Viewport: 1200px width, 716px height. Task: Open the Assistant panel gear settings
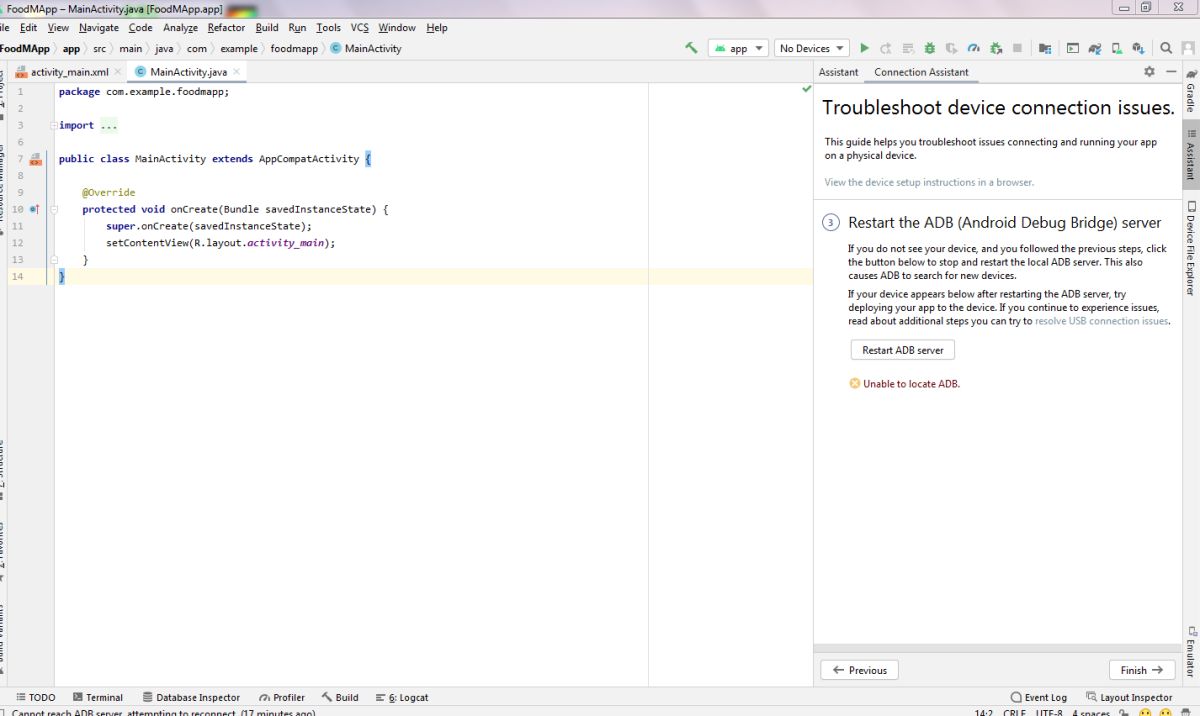[1149, 72]
